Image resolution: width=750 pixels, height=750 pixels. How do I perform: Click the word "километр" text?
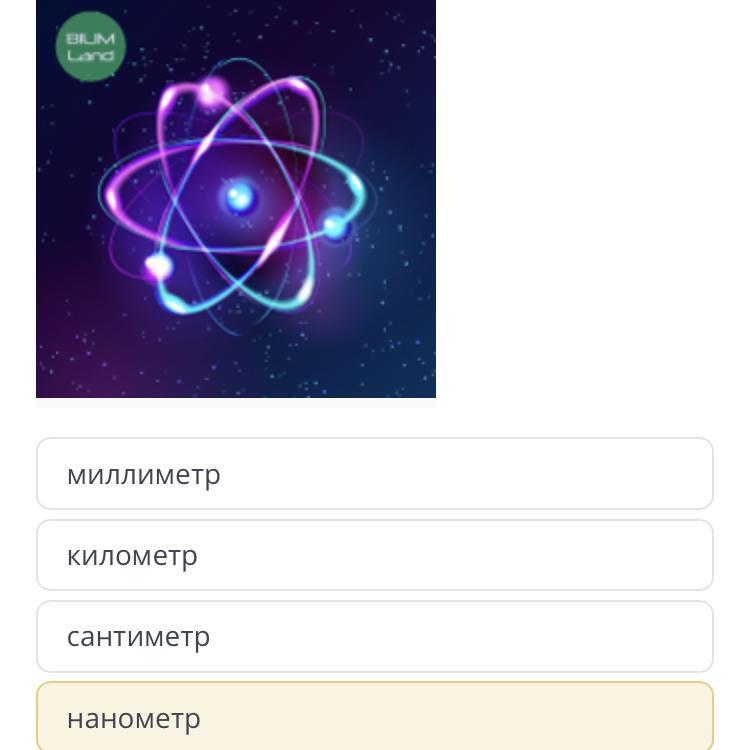coord(132,555)
